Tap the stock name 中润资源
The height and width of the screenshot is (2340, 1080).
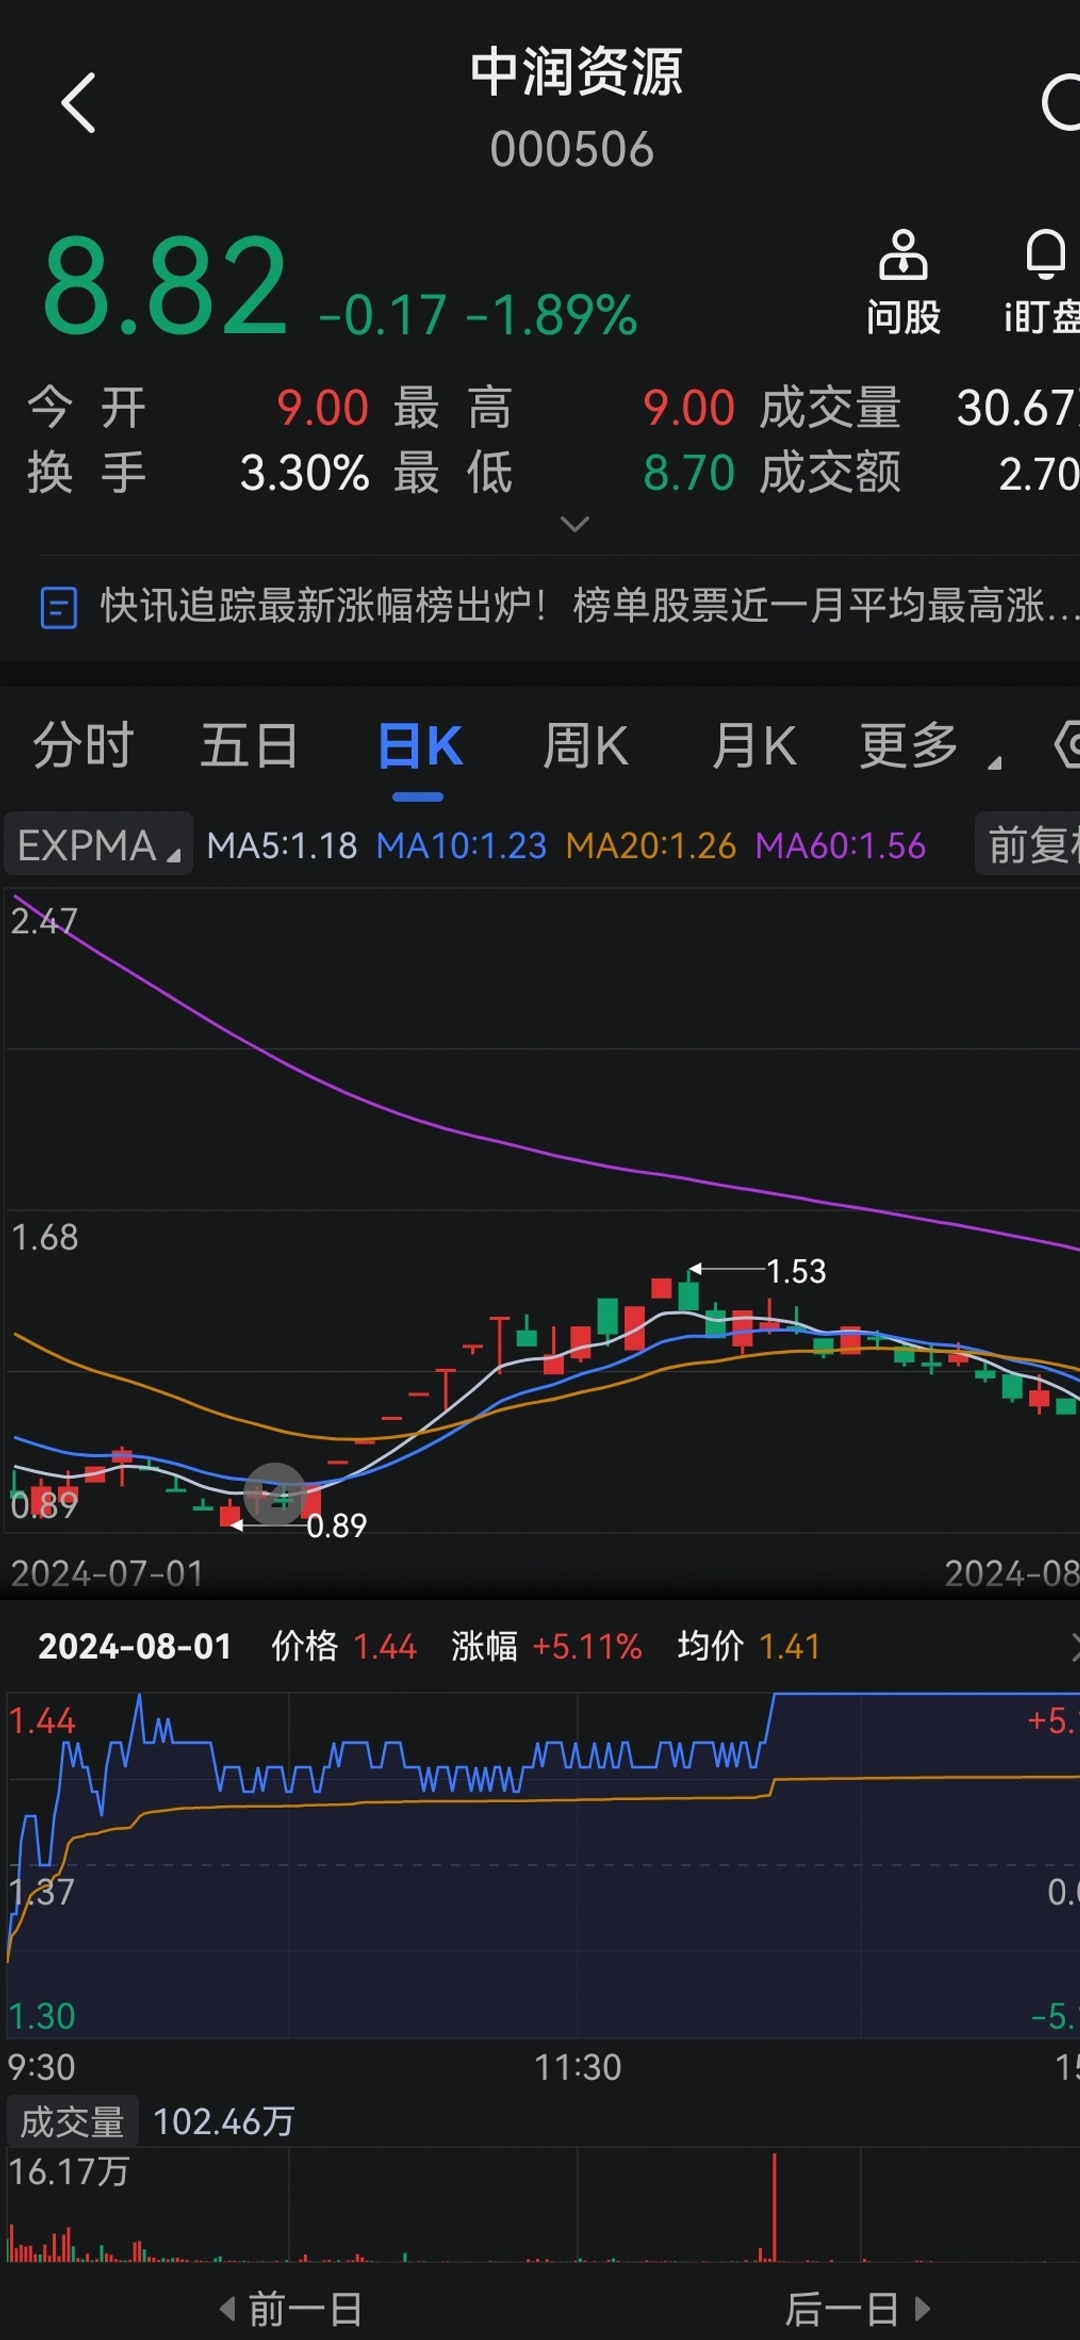click(x=576, y=72)
